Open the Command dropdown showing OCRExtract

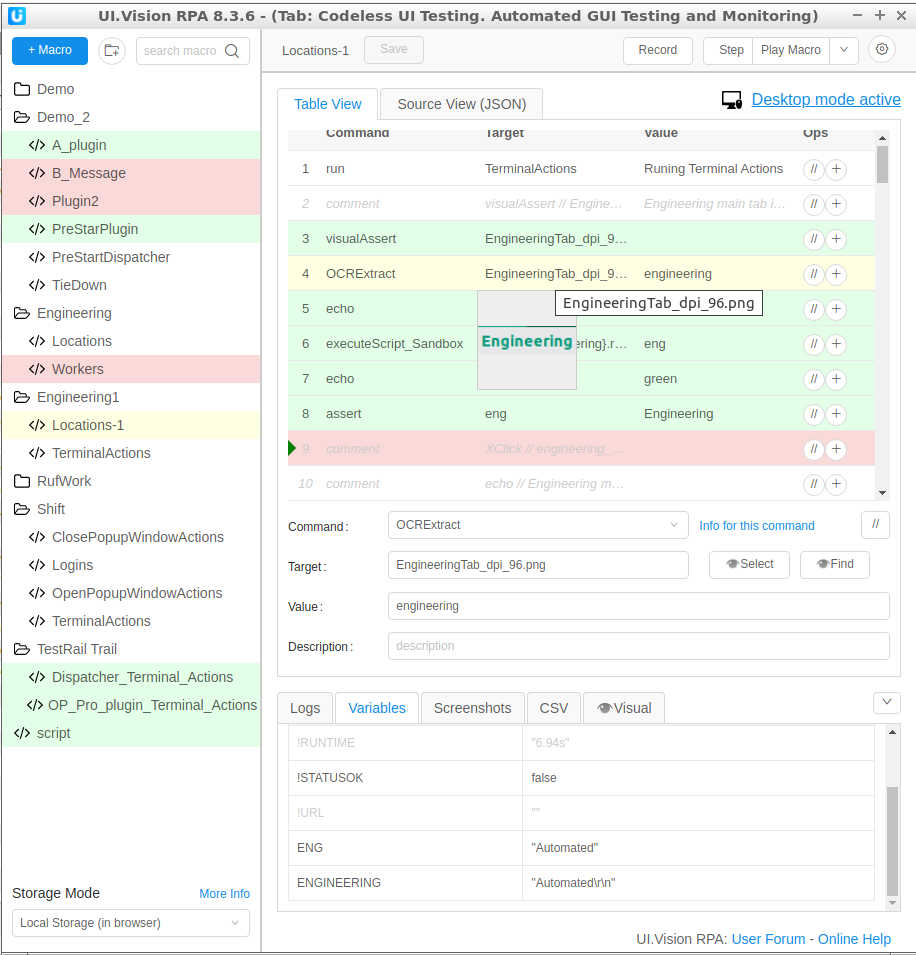[x=538, y=525]
